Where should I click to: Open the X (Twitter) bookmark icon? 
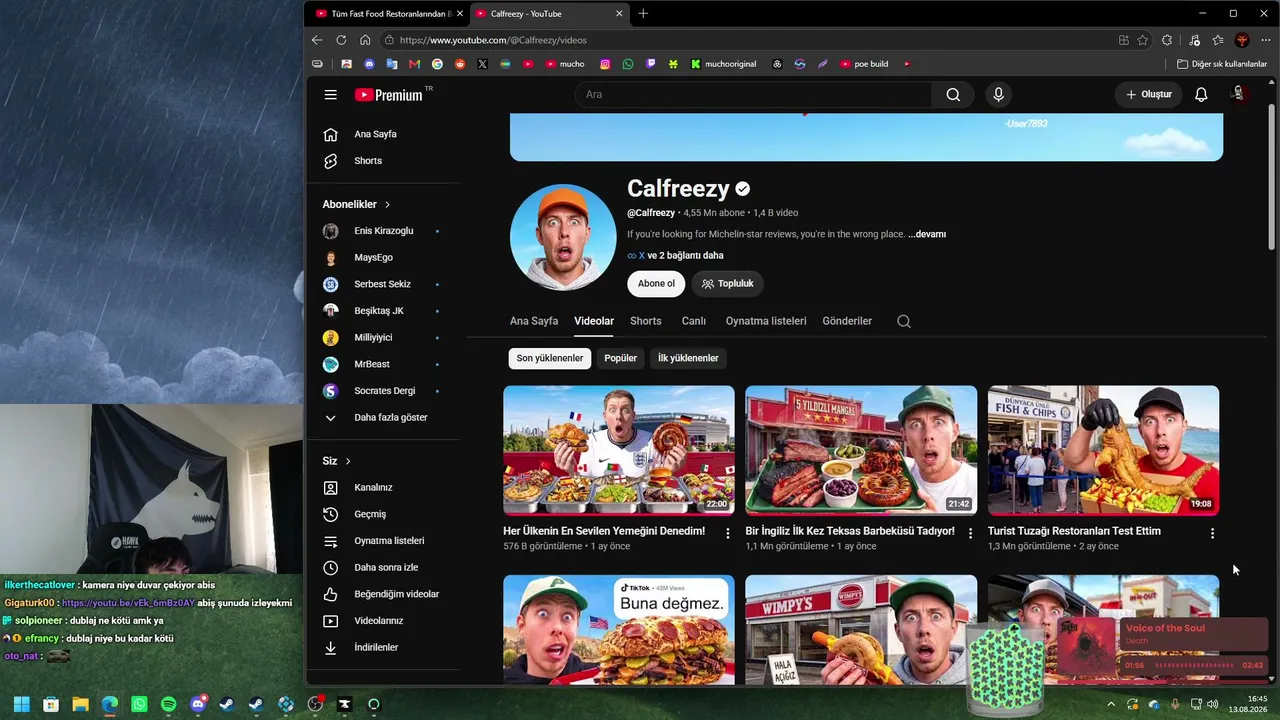(482, 64)
